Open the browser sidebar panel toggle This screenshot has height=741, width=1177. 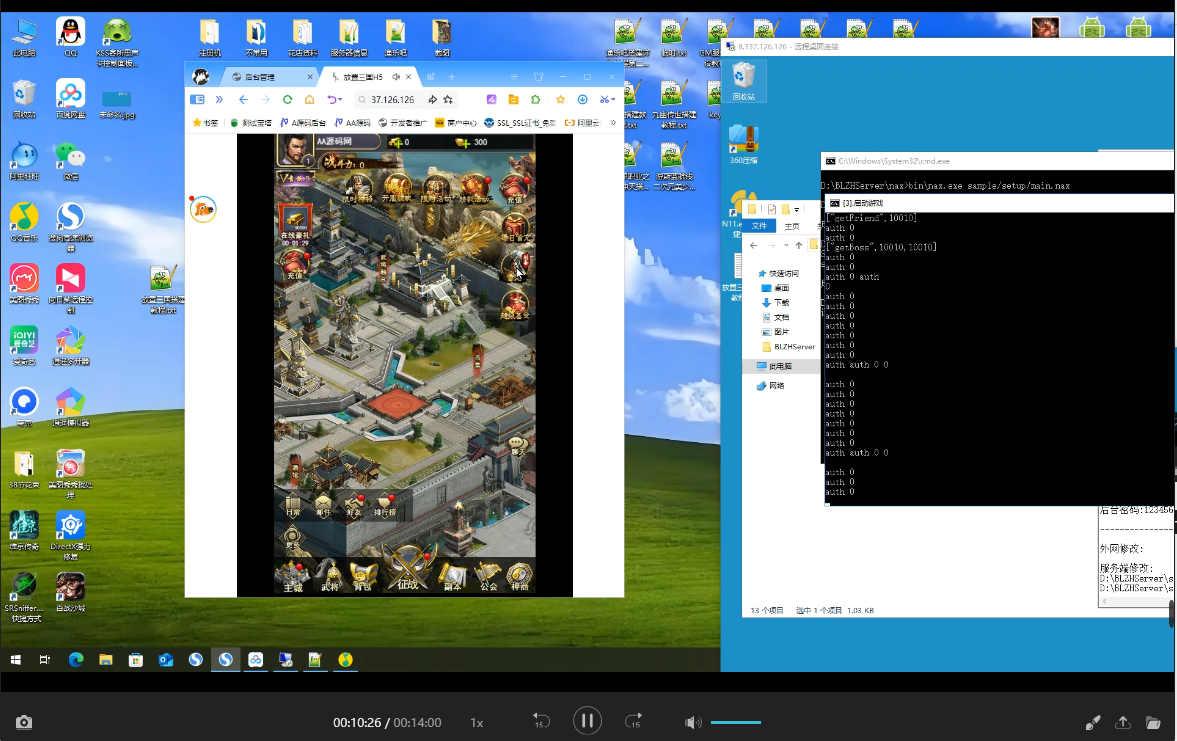[x=197, y=99]
